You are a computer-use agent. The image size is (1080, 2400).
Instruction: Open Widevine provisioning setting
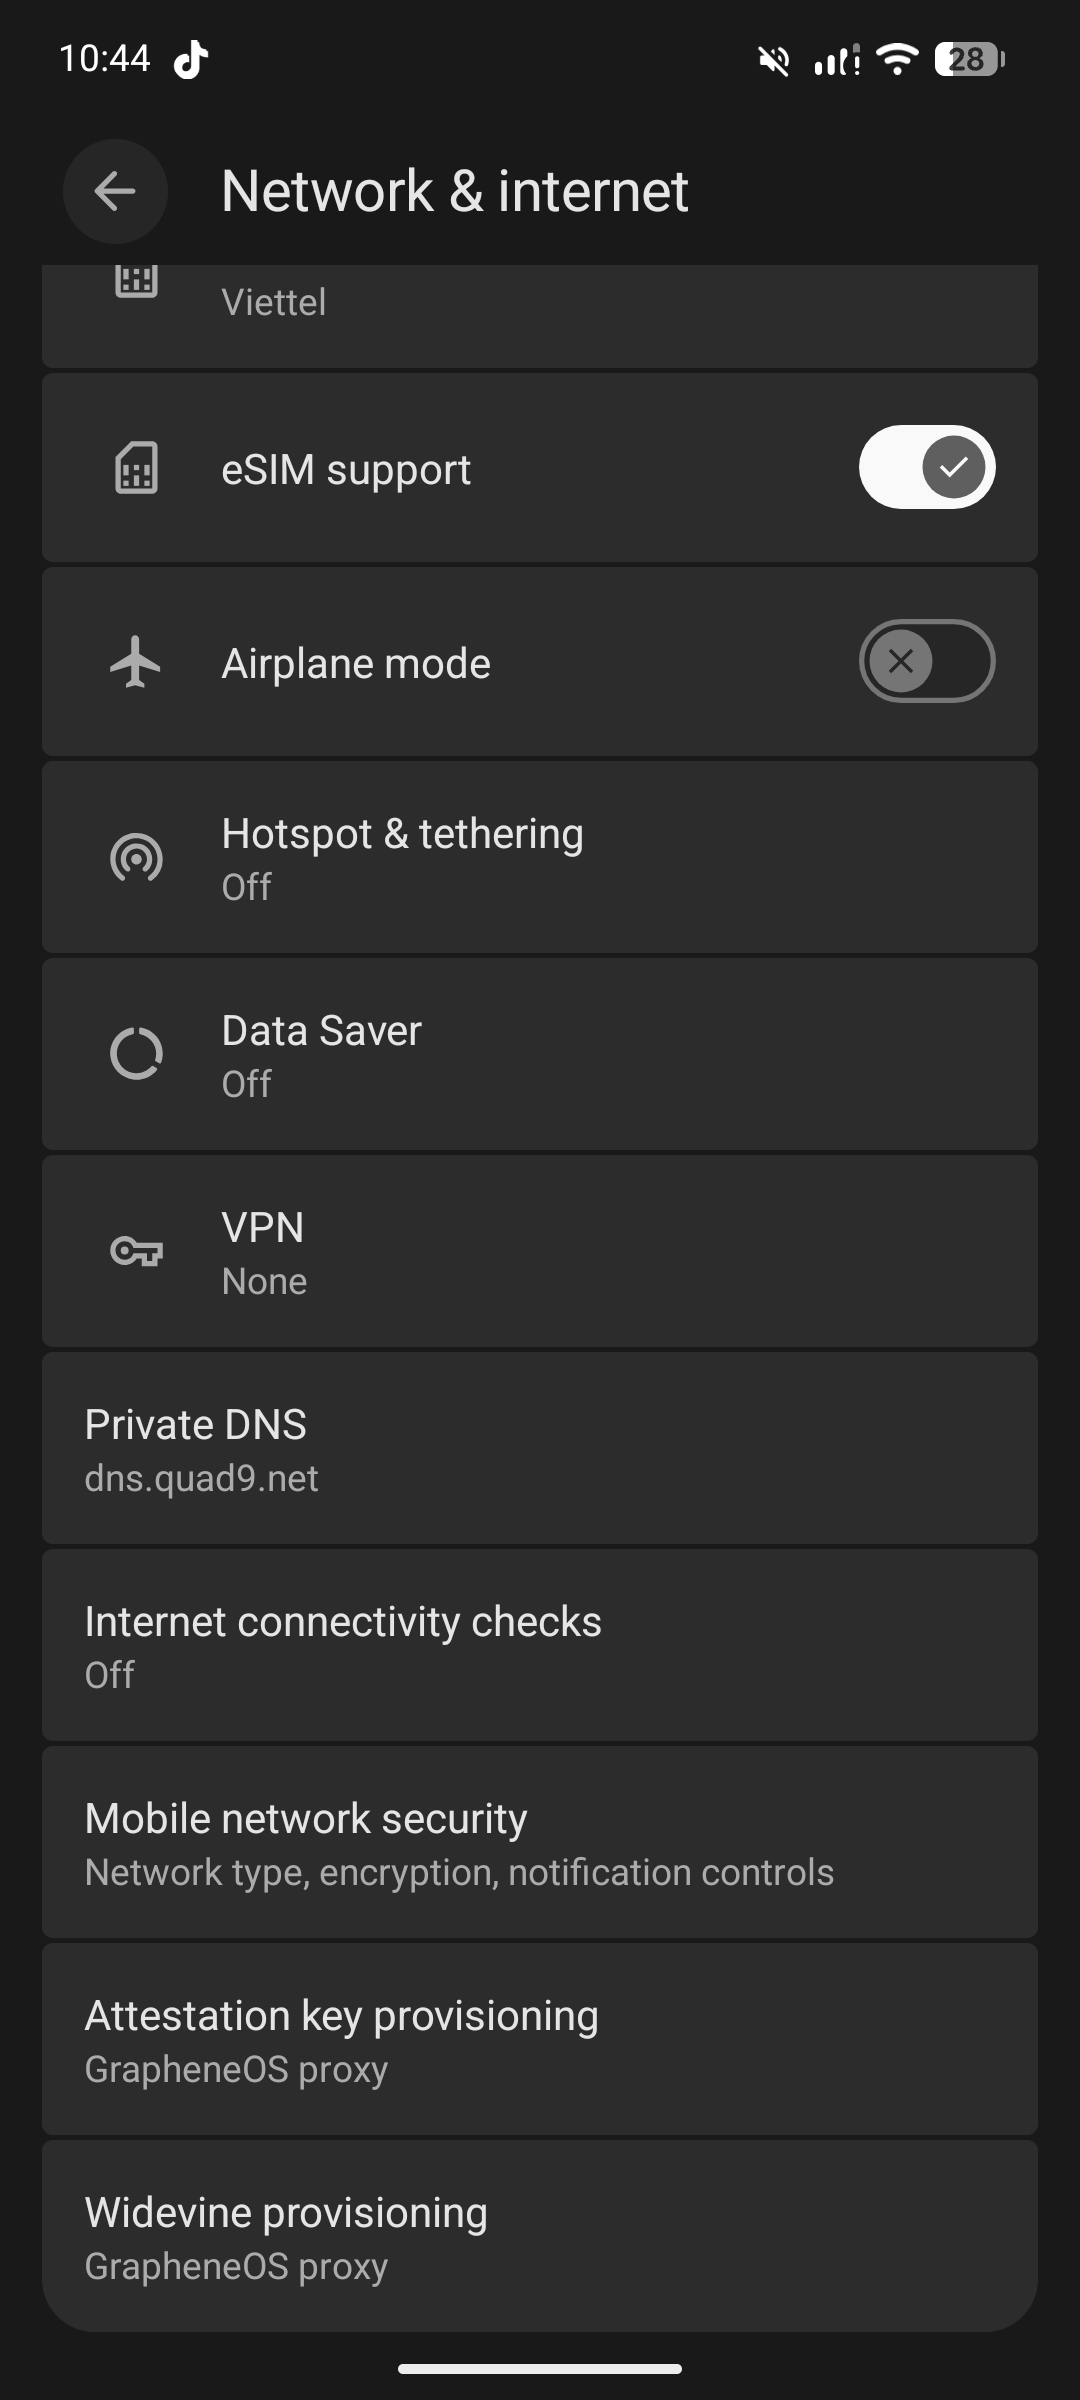pyautogui.click(x=540, y=2236)
